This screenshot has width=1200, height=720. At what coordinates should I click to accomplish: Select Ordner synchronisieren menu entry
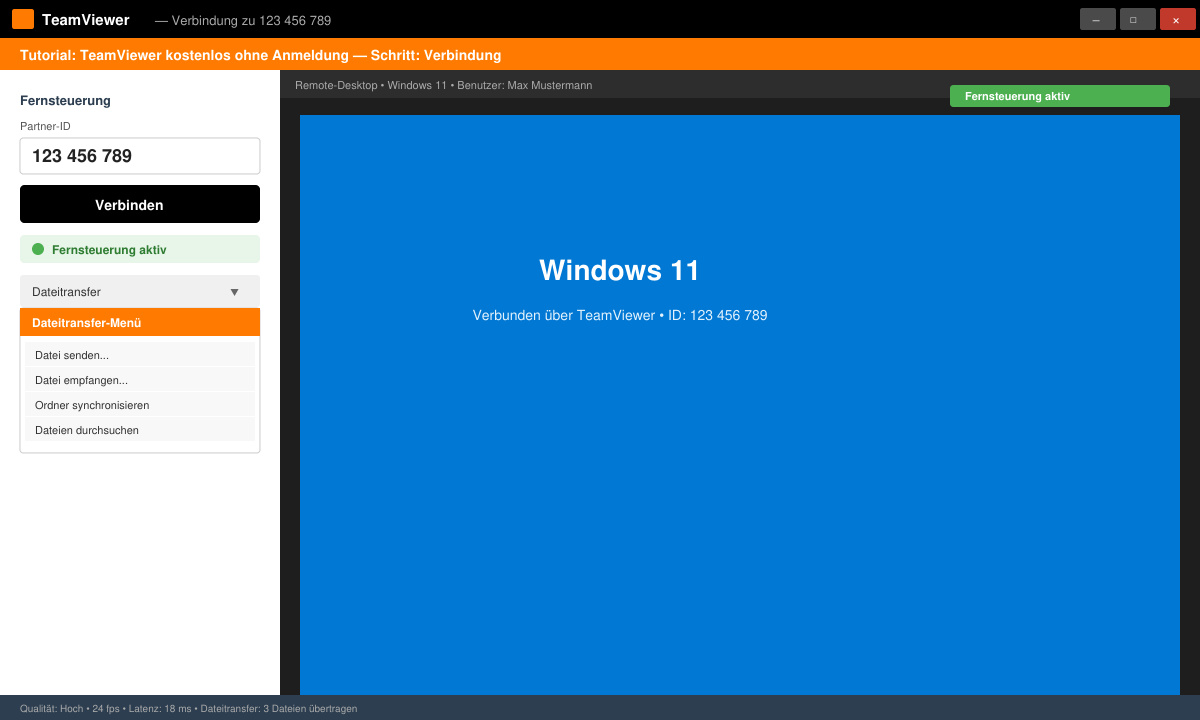pos(140,405)
